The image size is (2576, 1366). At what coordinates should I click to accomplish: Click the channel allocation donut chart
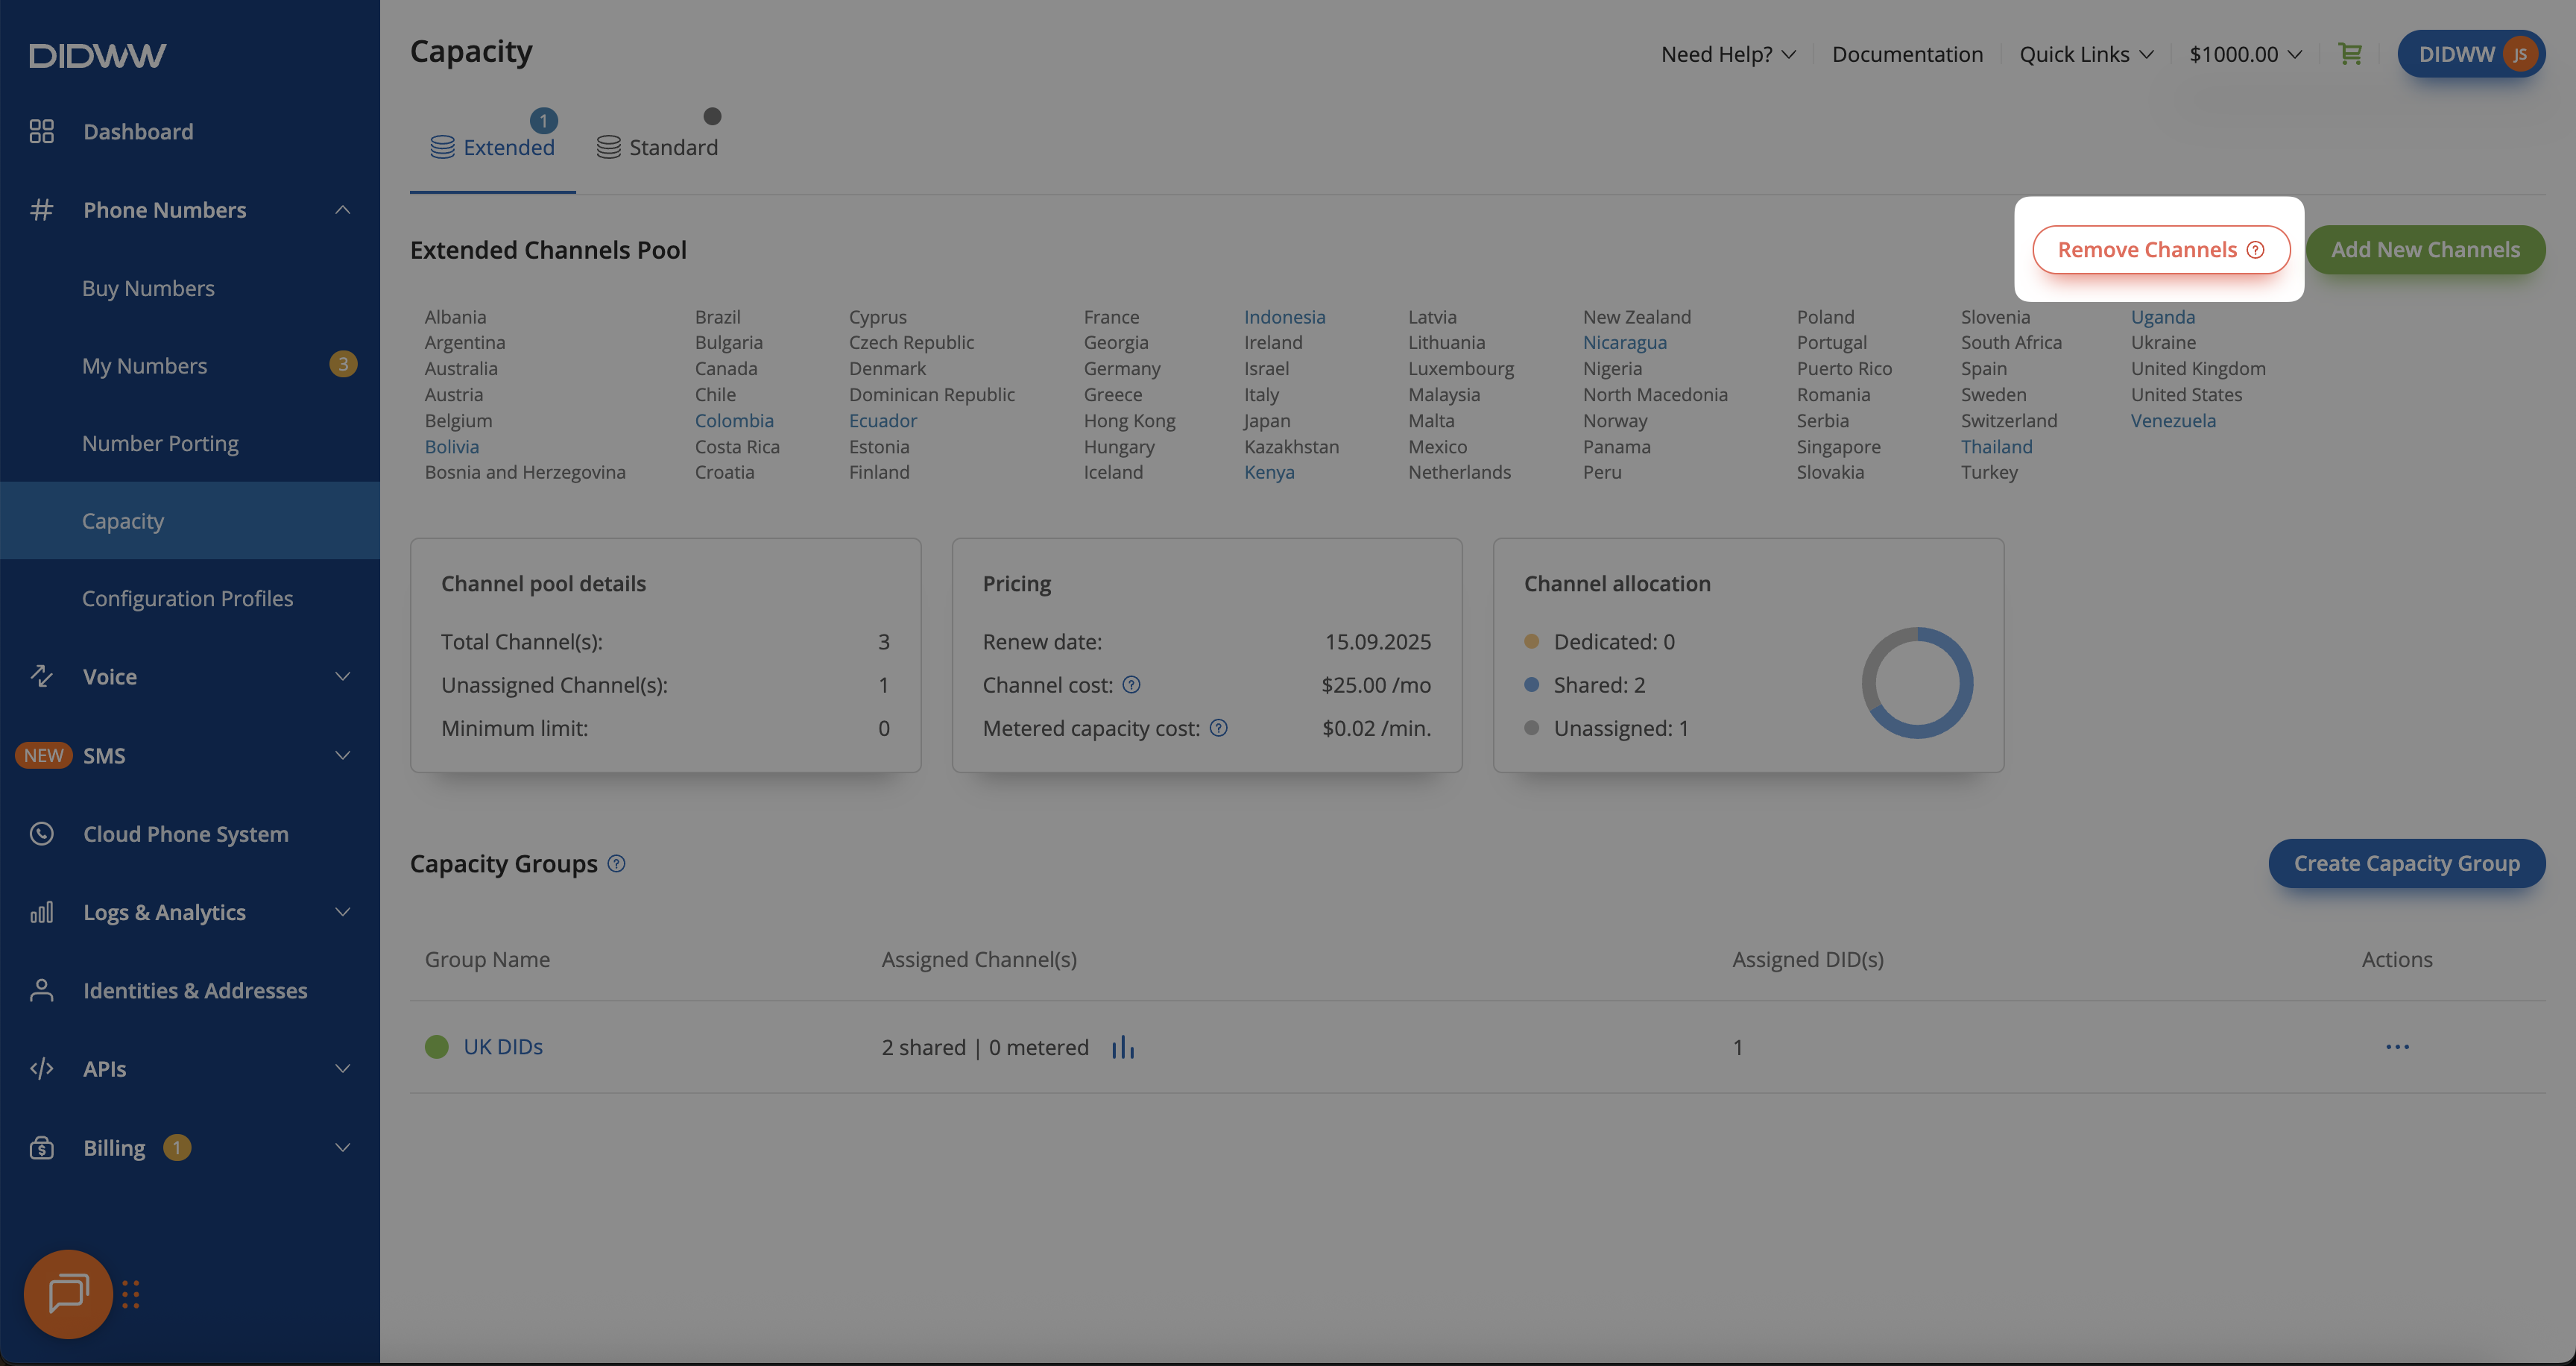pos(1917,683)
